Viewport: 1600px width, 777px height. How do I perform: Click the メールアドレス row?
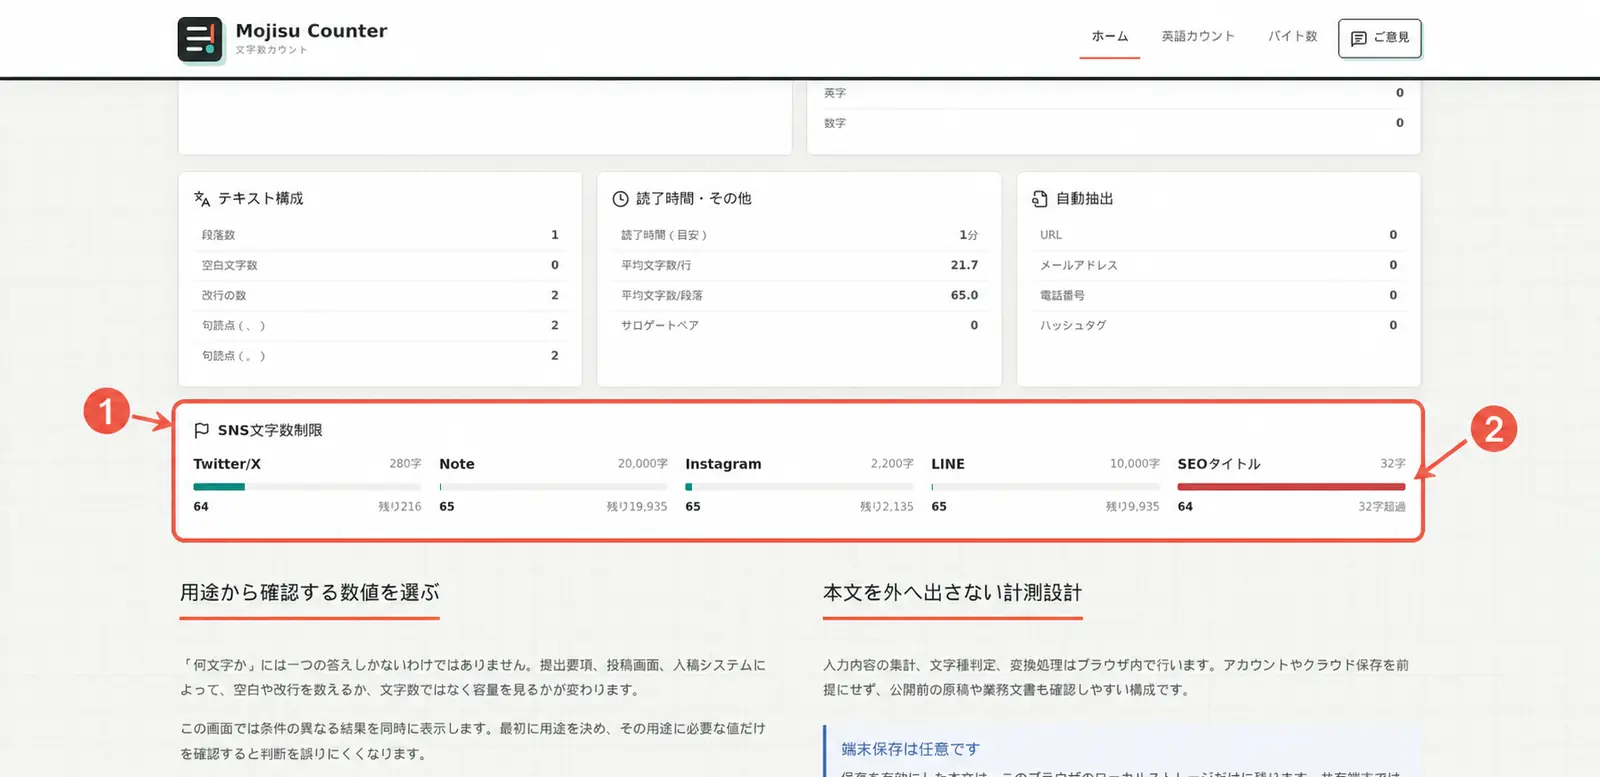pos(1218,265)
